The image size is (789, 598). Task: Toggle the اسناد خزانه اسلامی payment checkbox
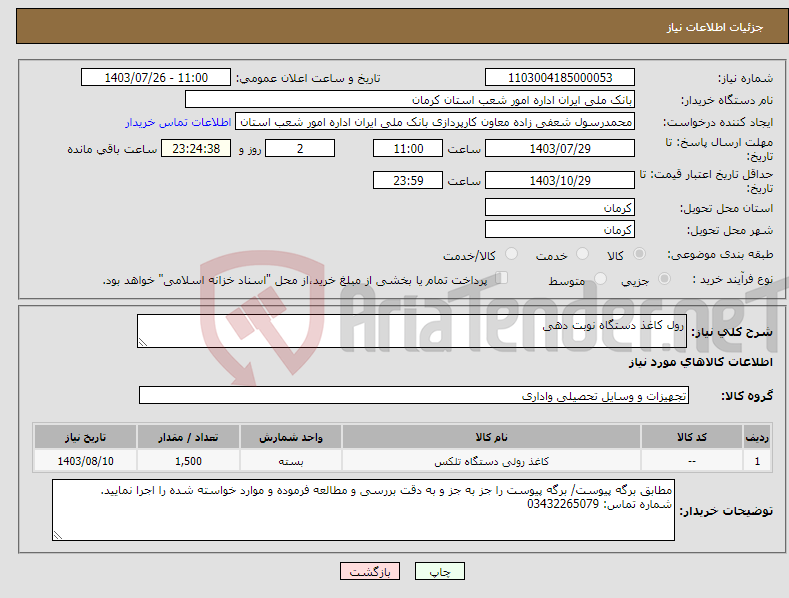click(501, 278)
